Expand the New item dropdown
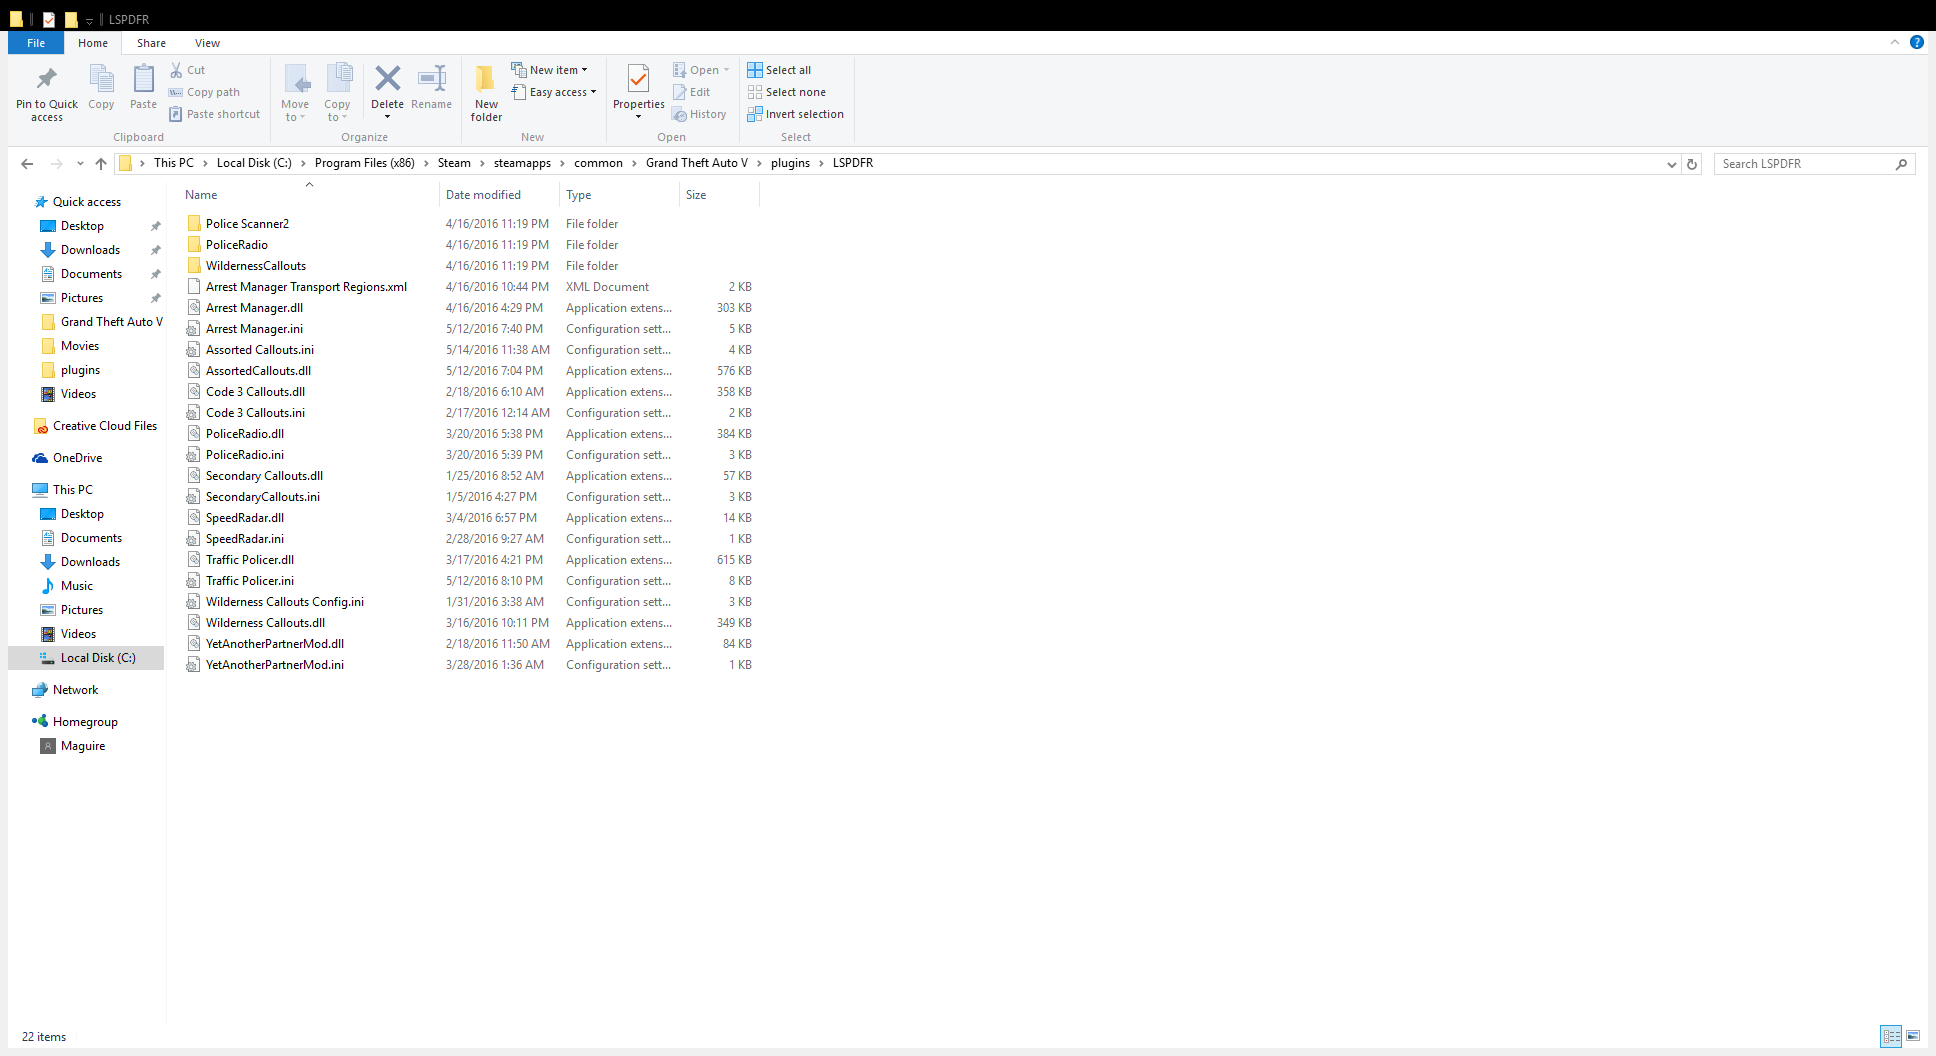This screenshot has width=1936, height=1056. [x=549, y=70]
